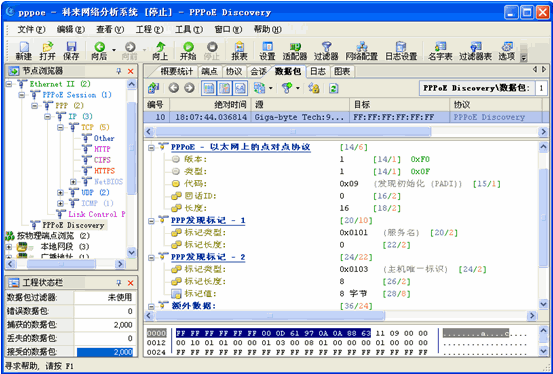Image resolution: width=553 pixels, height=374 pixels.
Task: Click the previous packet gray arrow
Action: tap(174, 88)
